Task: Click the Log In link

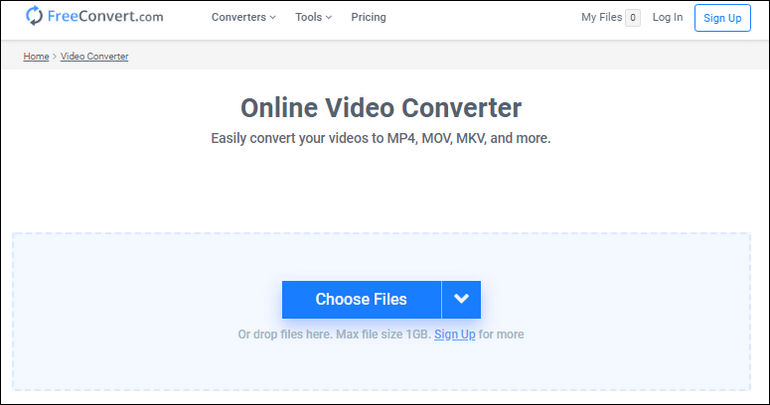Action: pyautogui.click(x=667, y=17)
